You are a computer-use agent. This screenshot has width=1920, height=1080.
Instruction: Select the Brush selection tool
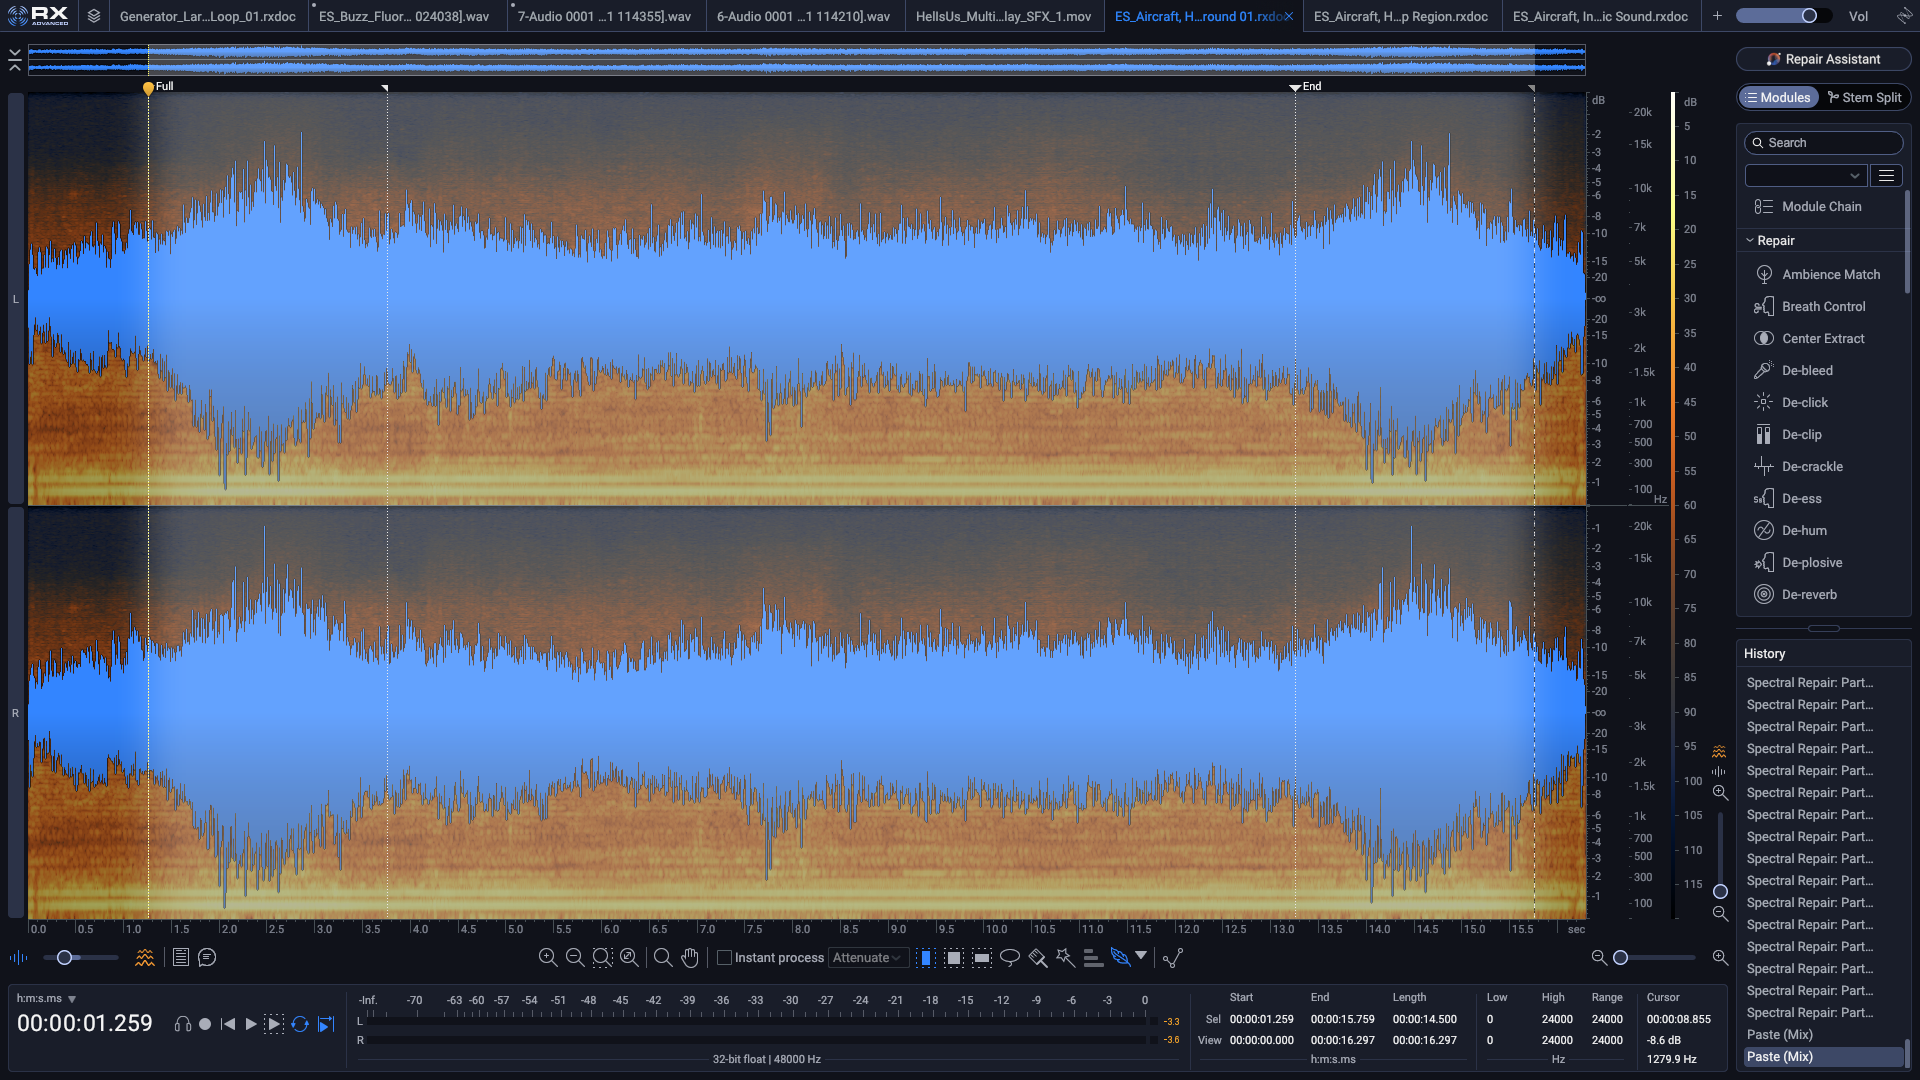click(1038, 958)
